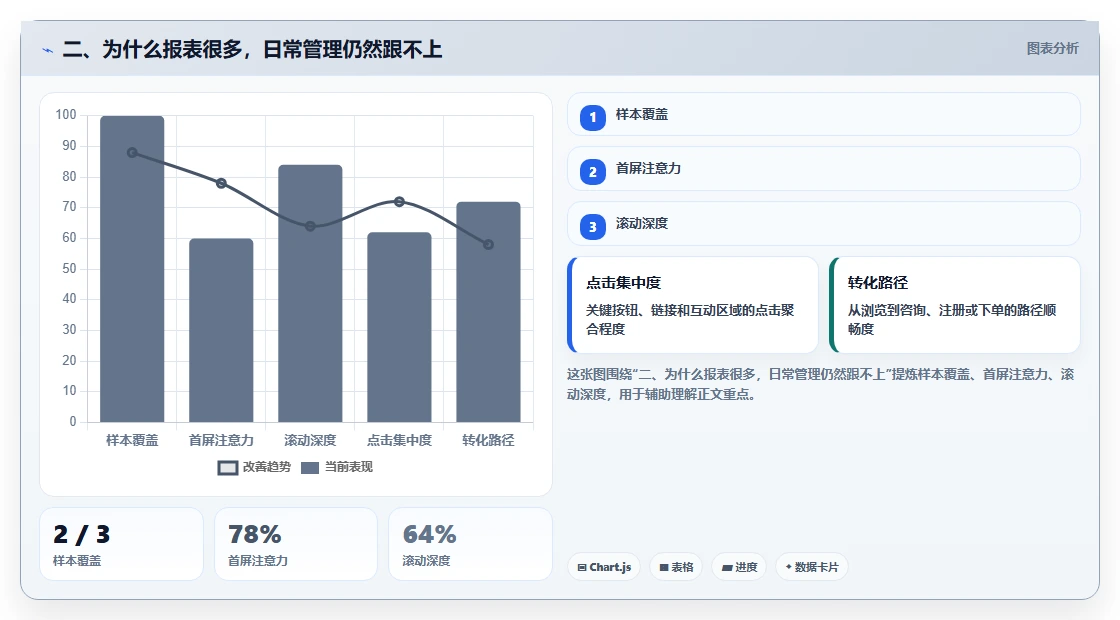Click the numbered badge 2 for 首屏注意力
Image resolution: width=1120 pixels, height=620 pixels.
pyautogui.click(x=592, y=171)
